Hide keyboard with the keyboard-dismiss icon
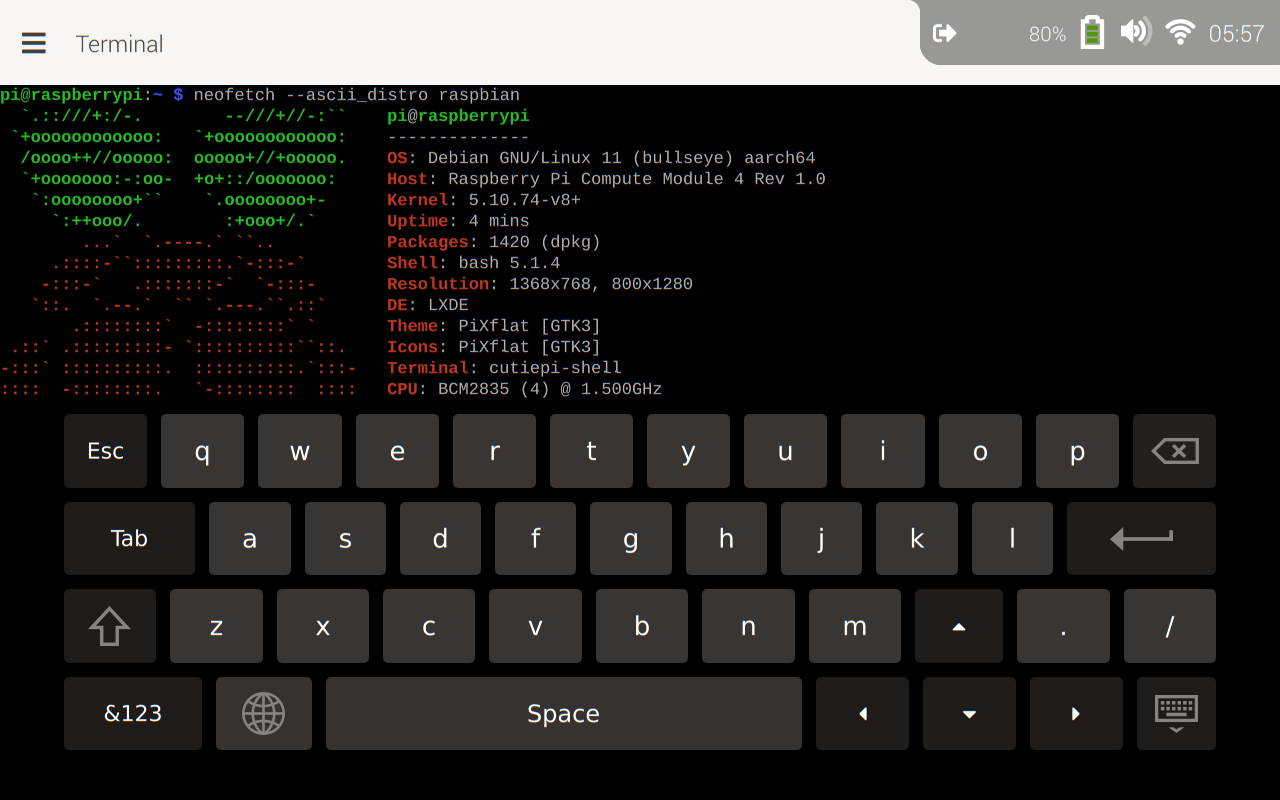1280x800 pixels. point(1176,713)
